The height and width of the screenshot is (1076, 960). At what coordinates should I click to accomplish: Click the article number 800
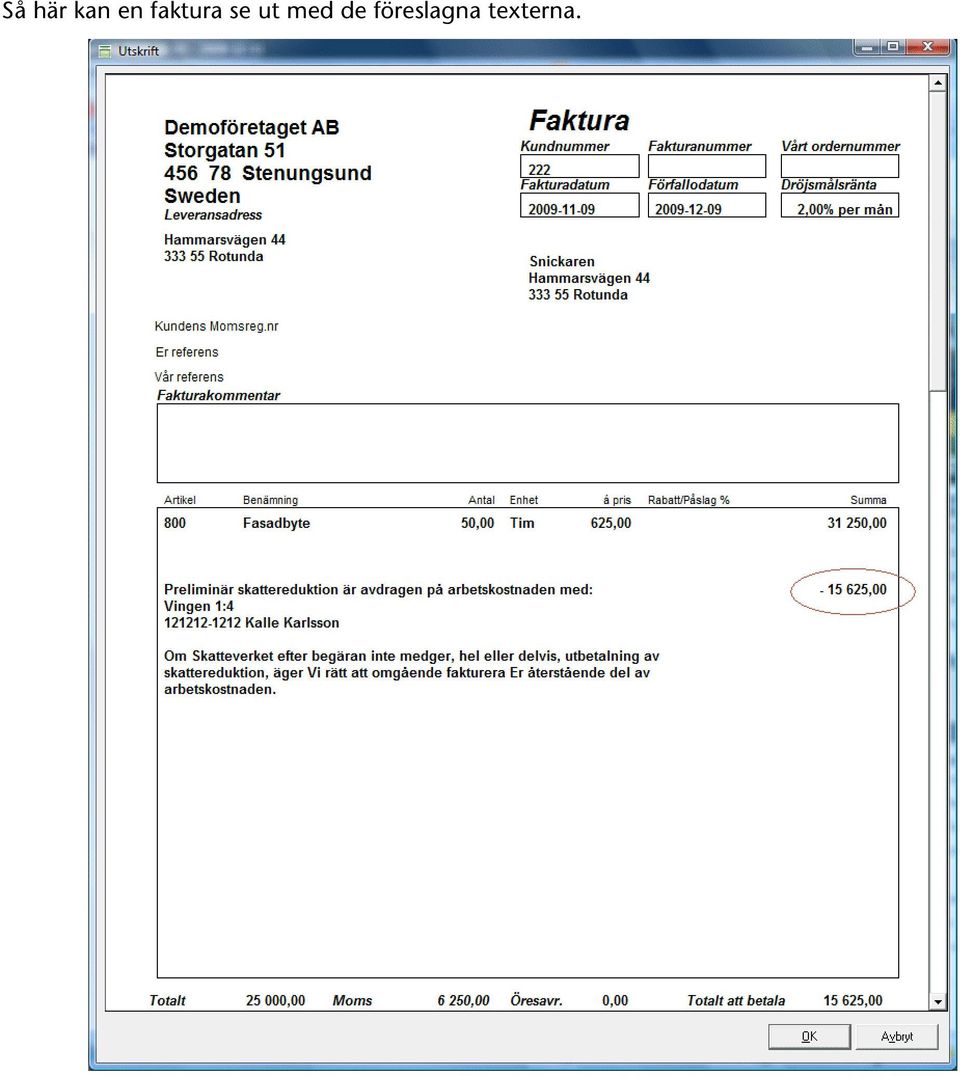coord(175,523)
